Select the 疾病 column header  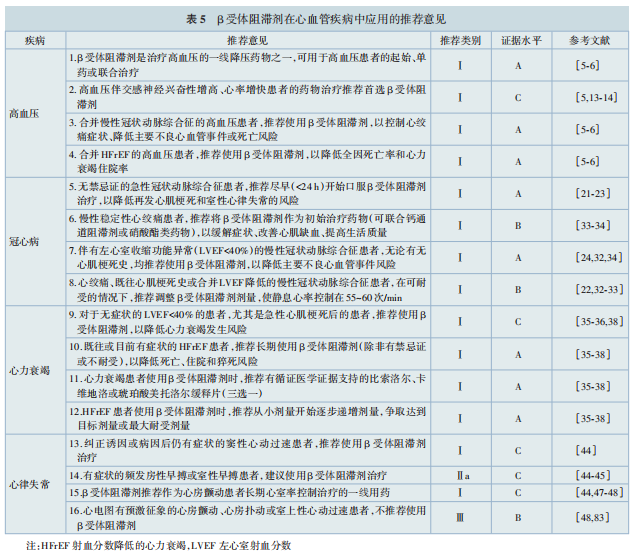tap(35, 41)
